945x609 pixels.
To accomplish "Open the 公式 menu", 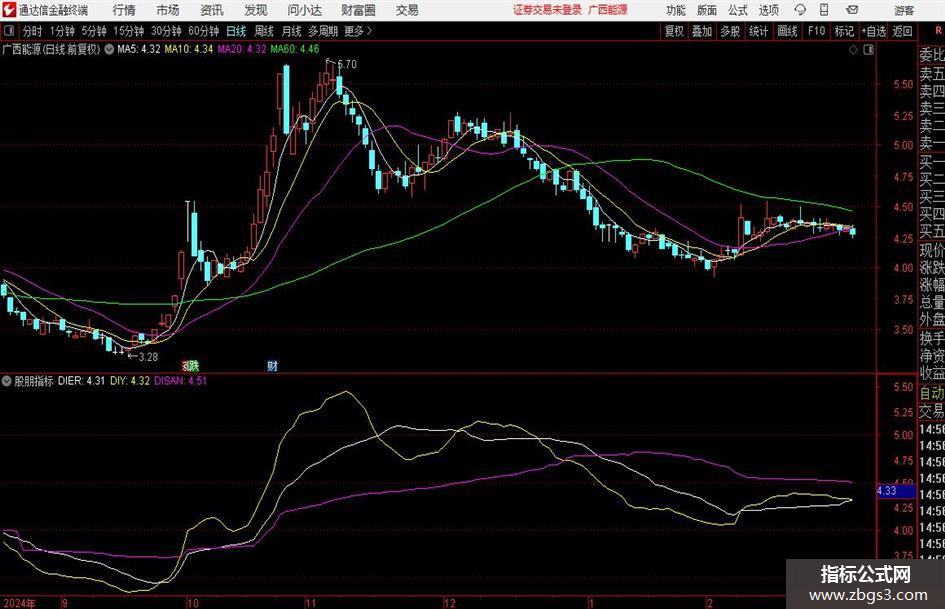I will coord(738,10).
